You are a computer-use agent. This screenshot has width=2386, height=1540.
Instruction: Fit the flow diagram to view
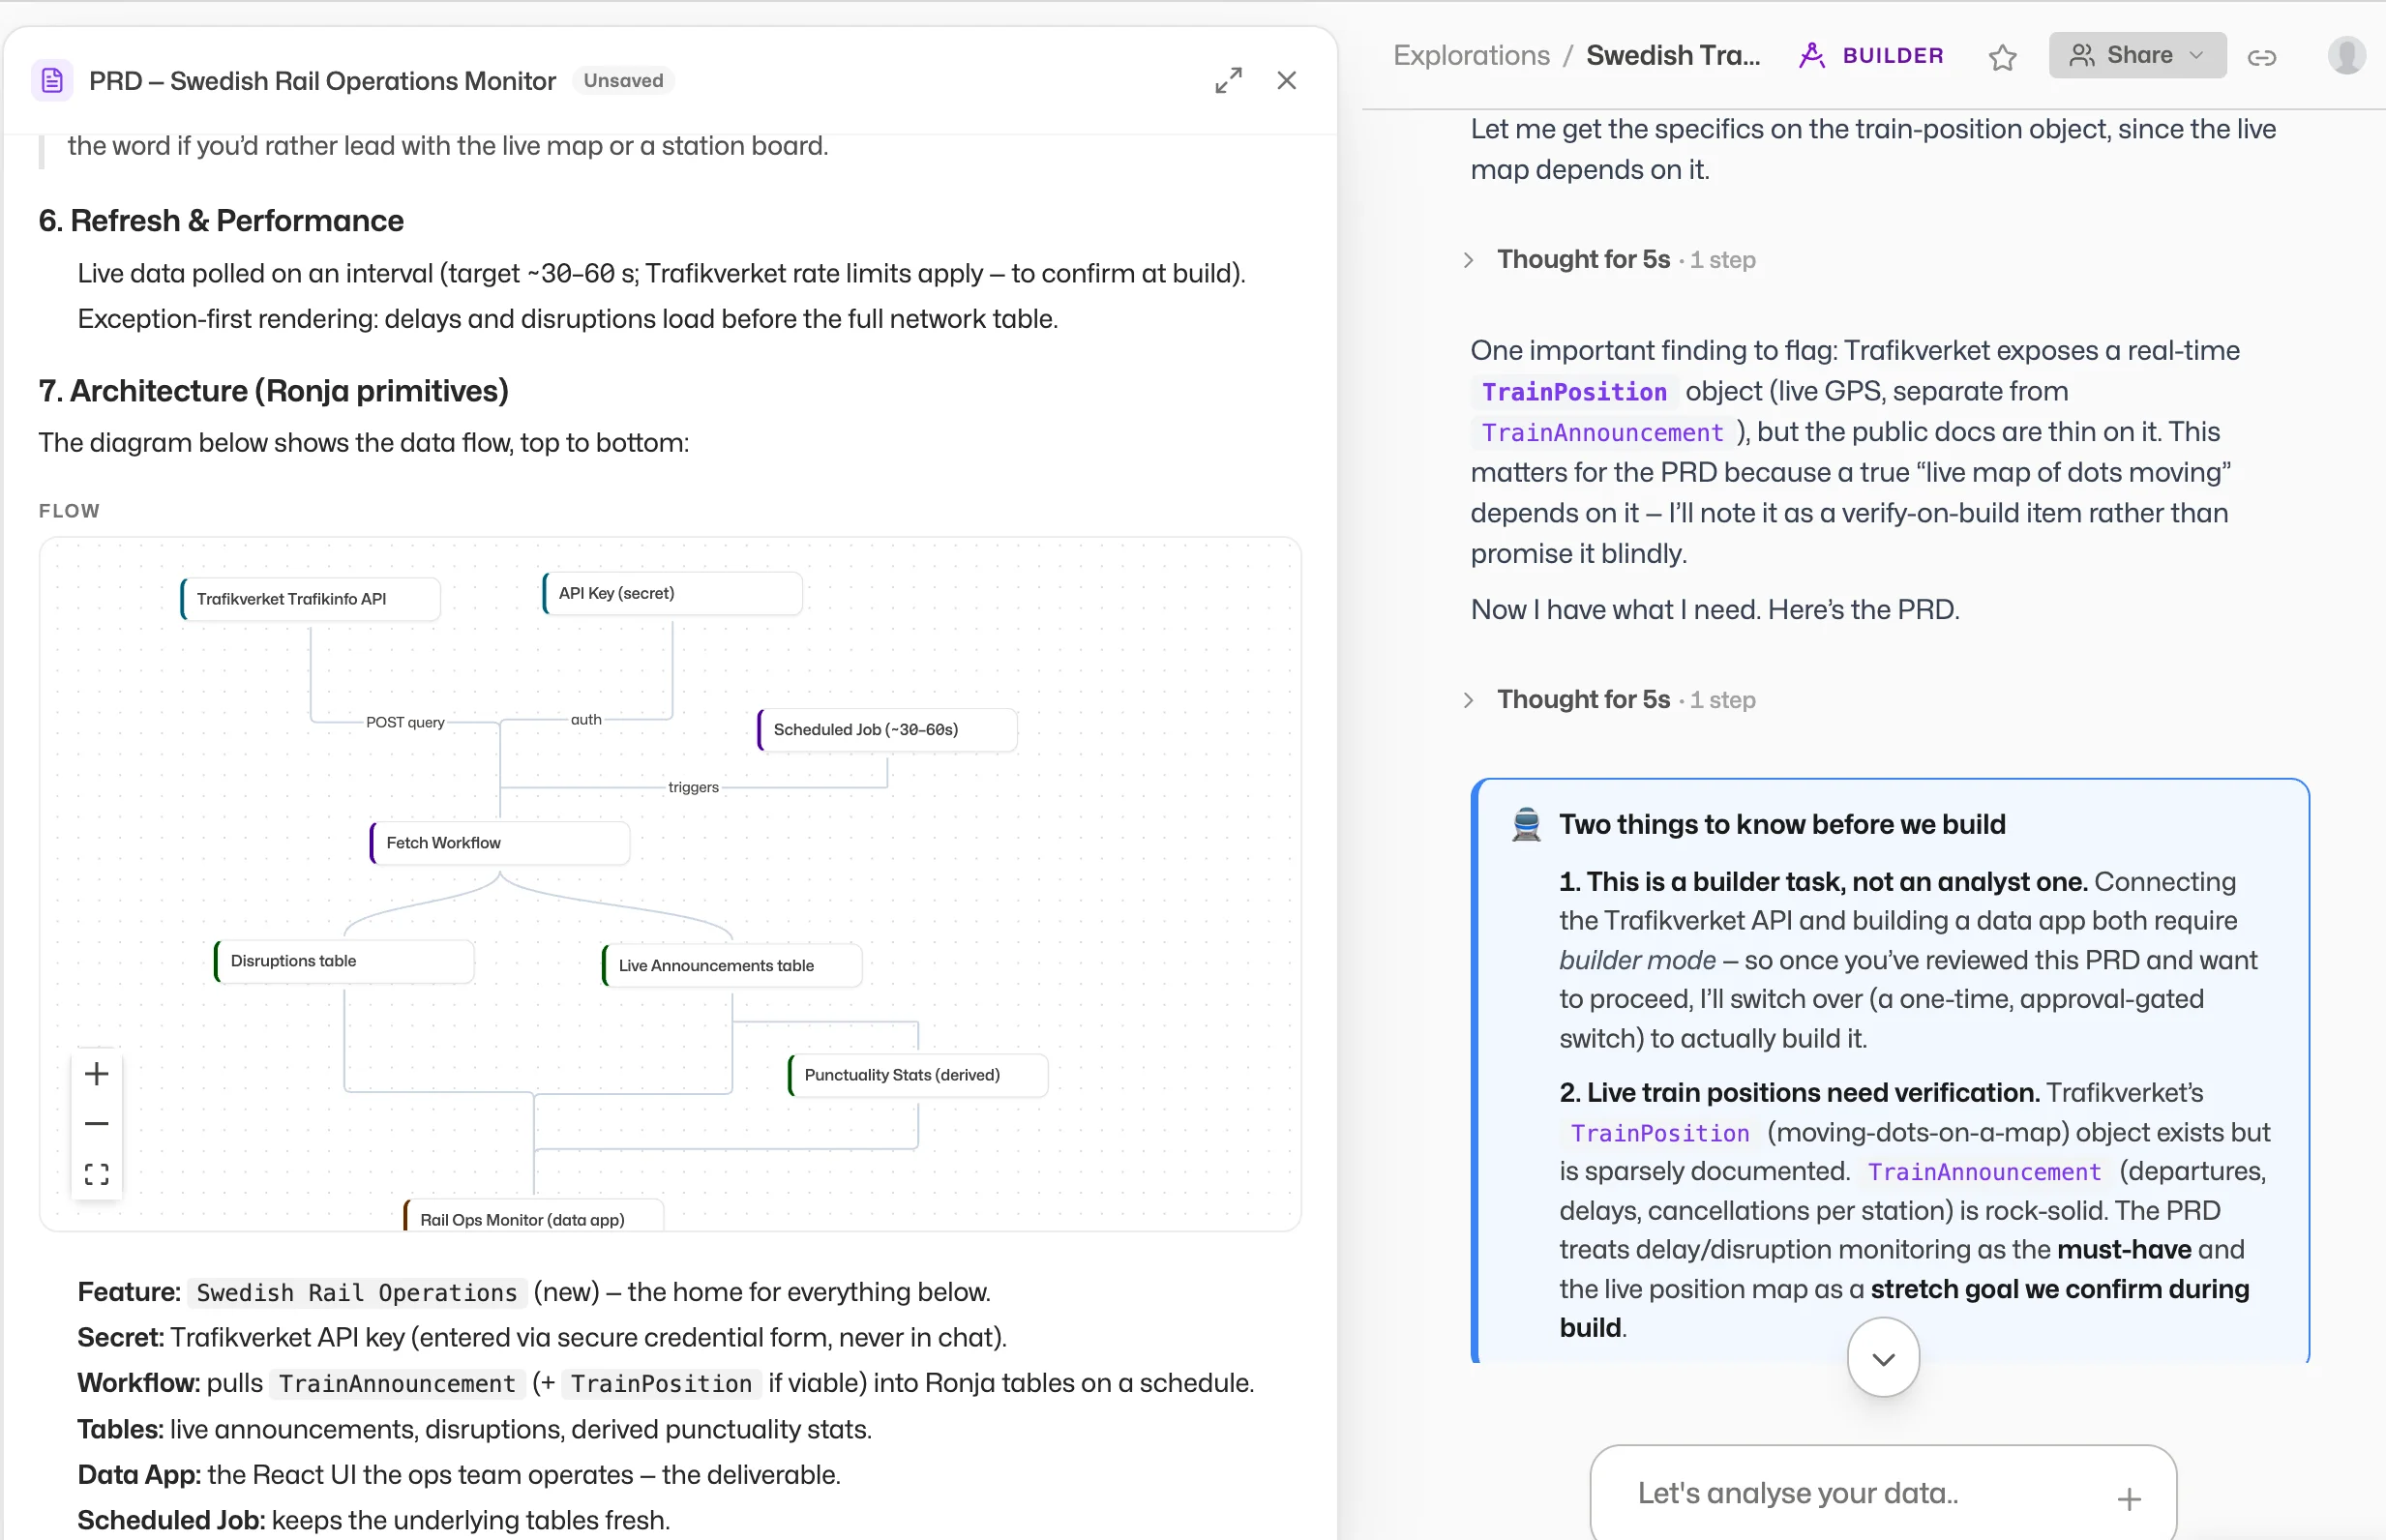(97, 1174)
